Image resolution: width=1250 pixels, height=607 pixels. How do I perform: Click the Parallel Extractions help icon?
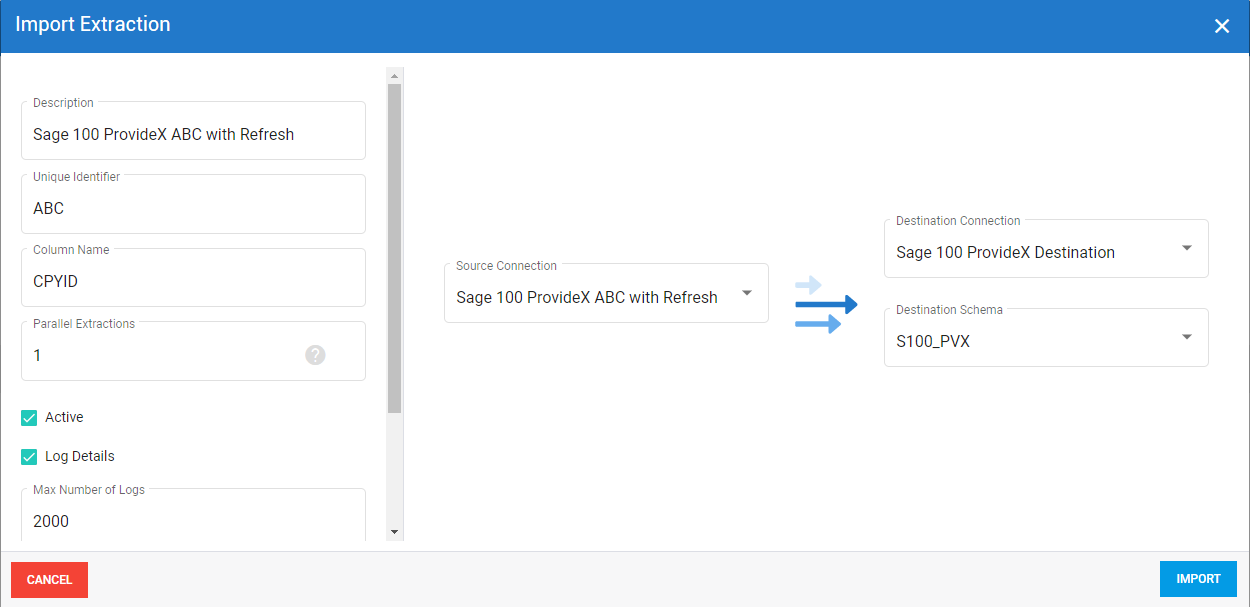[x=315, y=355]
